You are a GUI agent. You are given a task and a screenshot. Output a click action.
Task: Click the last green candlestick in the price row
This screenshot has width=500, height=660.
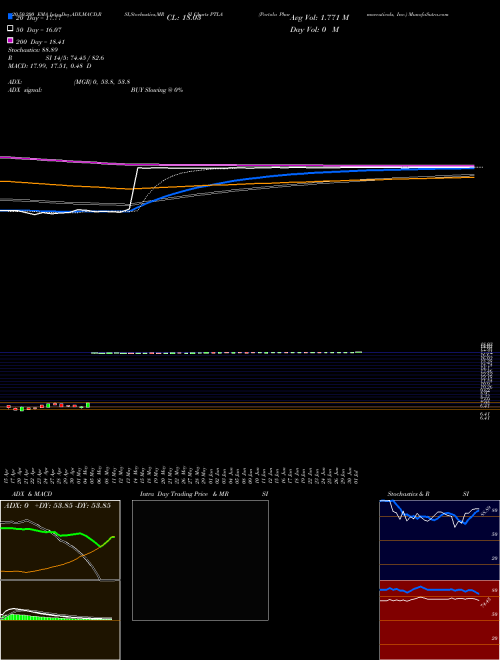point(359,351)
